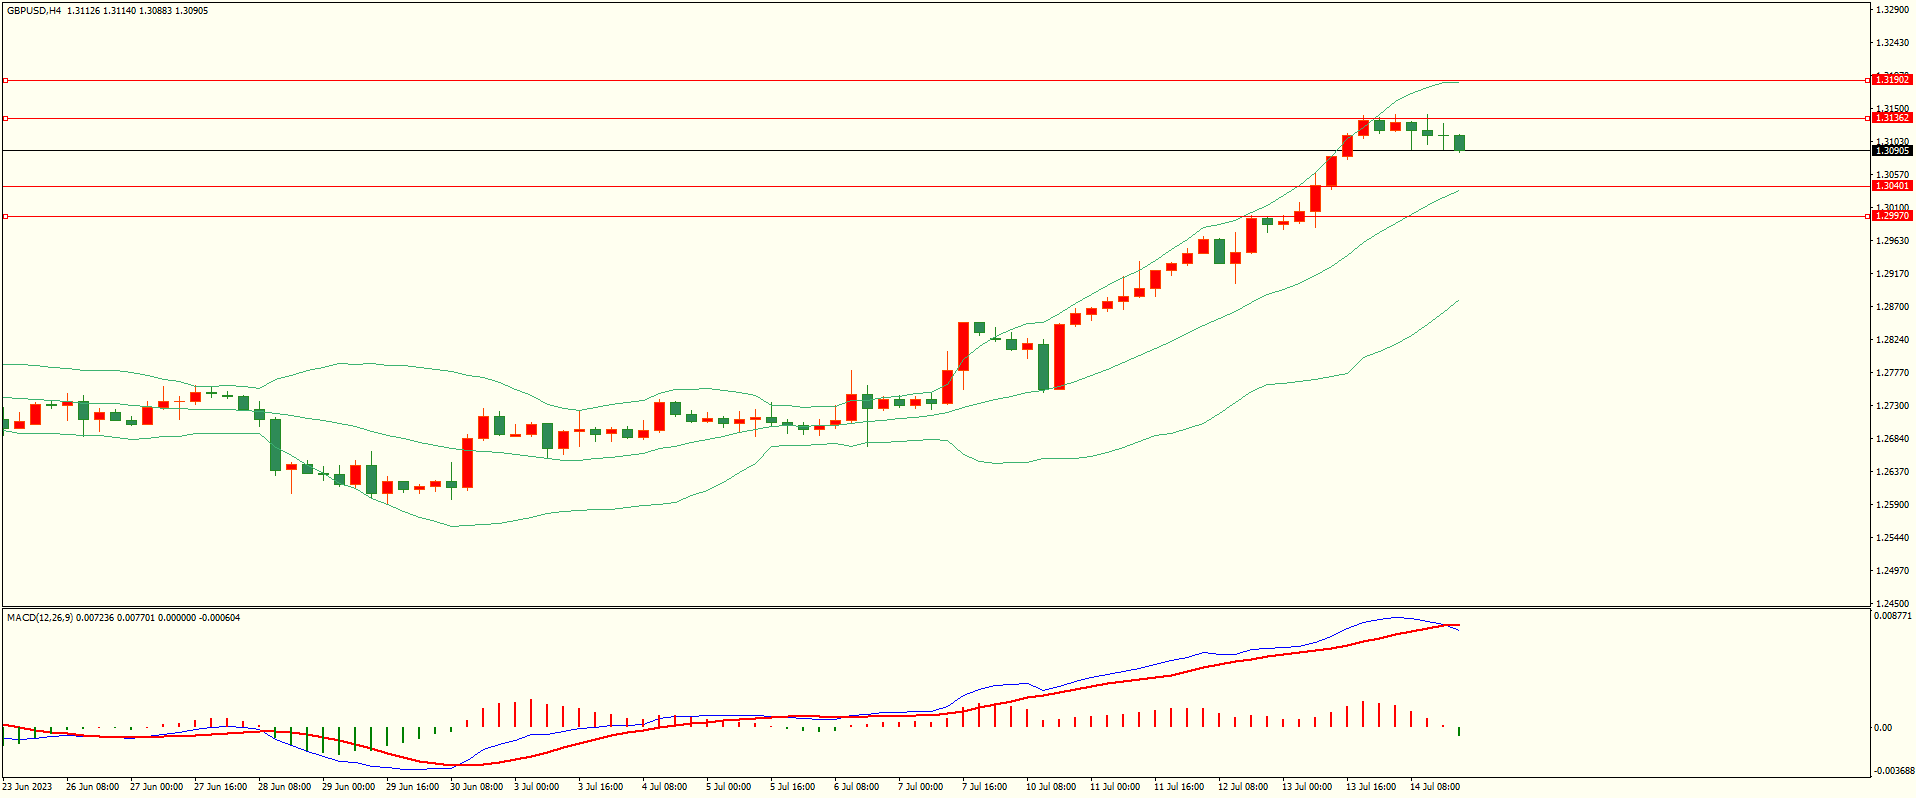Click the 12 Jul 08:00 time label
The width and height of the screenshot is (1916, 798).
pos(1243,787)
